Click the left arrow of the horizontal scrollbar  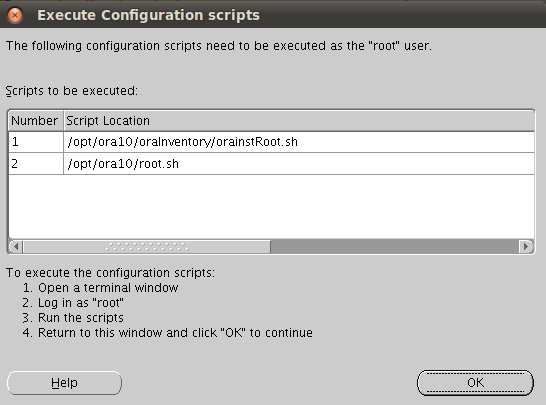(x=16, y=247)
